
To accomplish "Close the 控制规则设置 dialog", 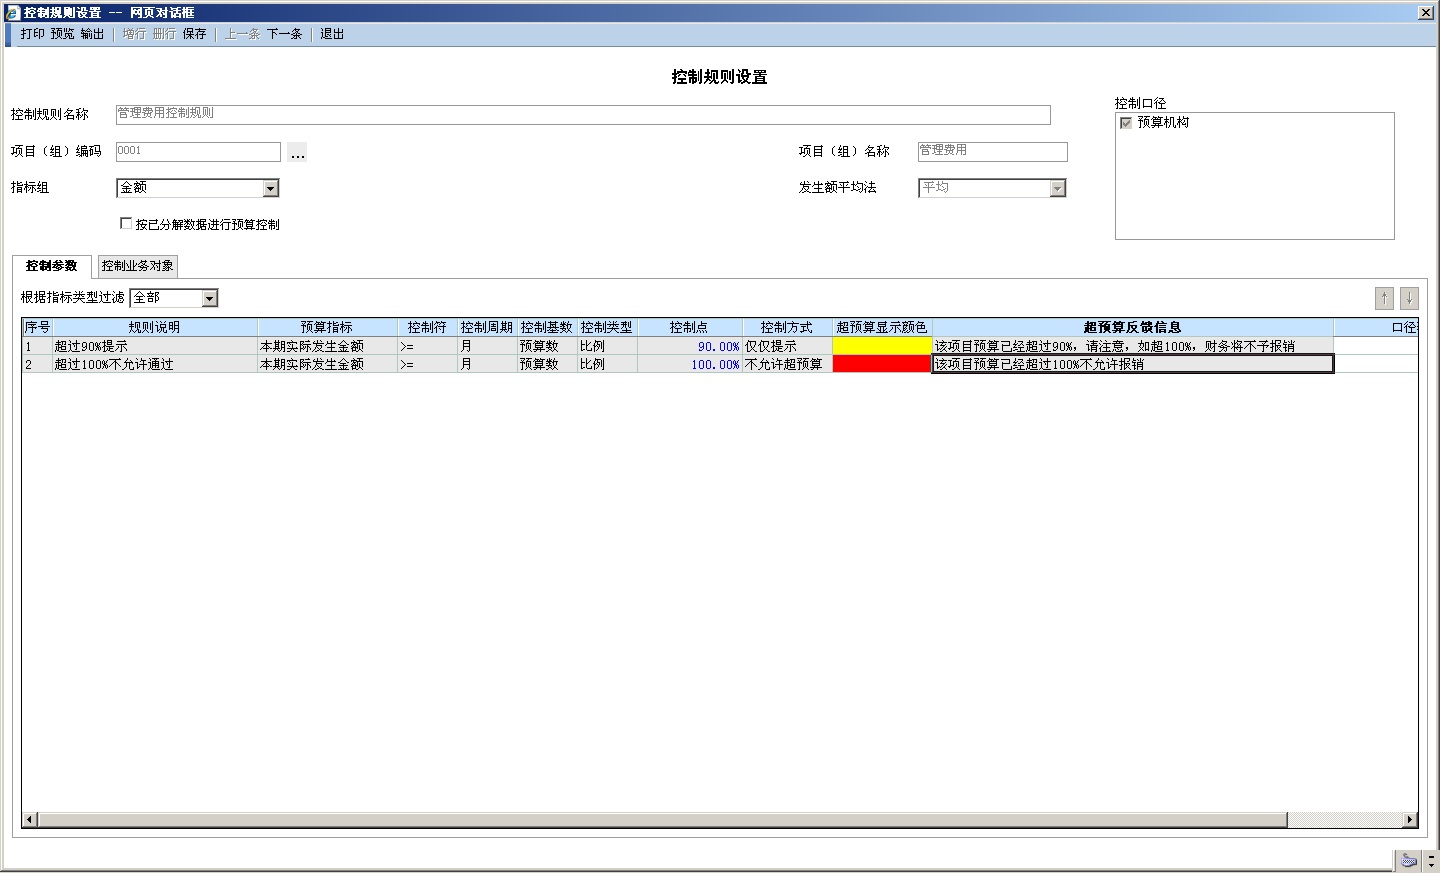I will point(1426,13).
